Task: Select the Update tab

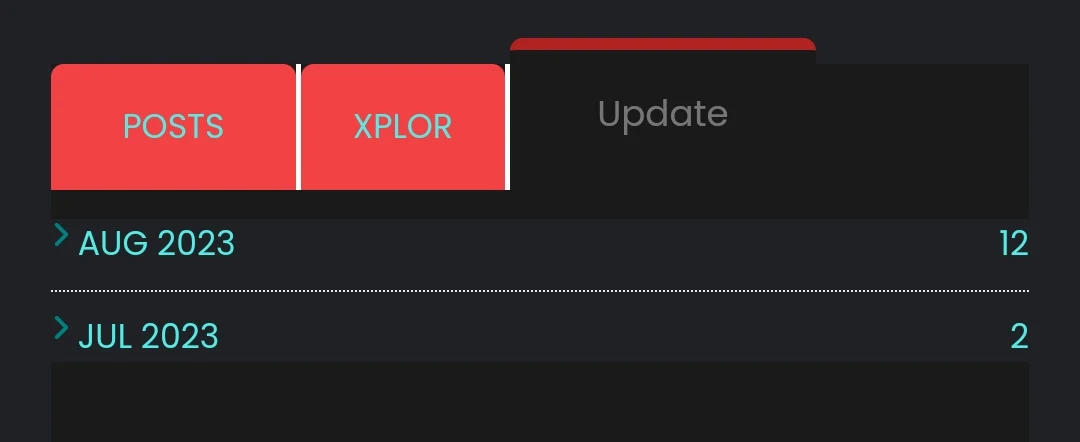Action: pos(663,114)
